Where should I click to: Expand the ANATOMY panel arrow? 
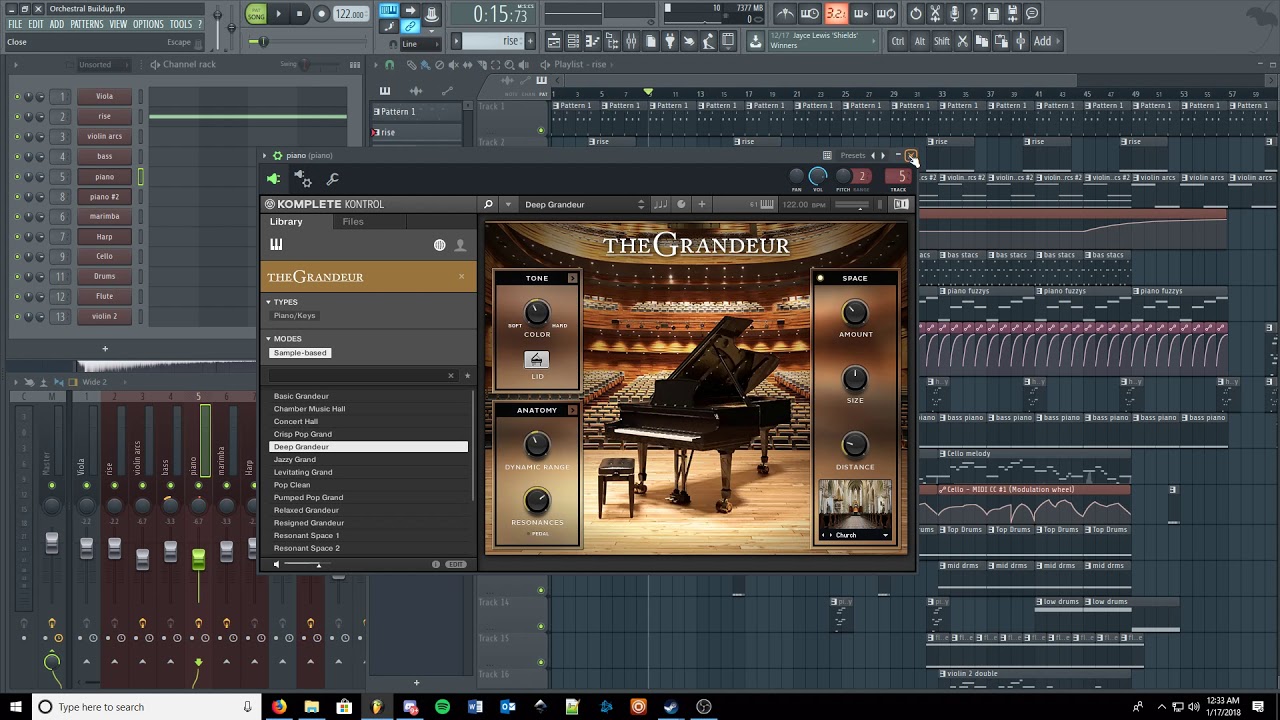coord(572,410)
